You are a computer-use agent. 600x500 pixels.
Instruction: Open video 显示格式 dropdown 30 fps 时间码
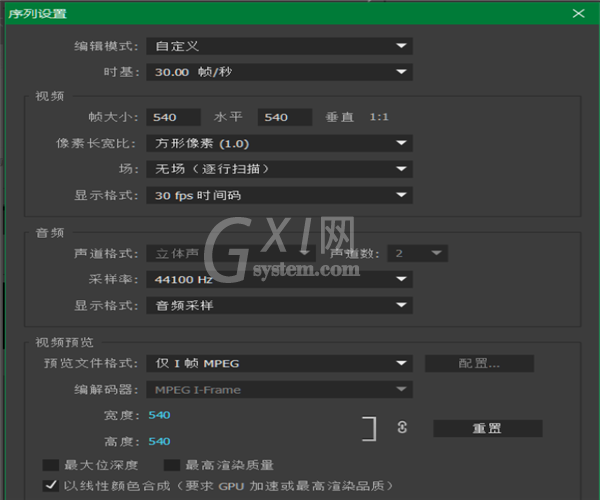pos(279,195)
